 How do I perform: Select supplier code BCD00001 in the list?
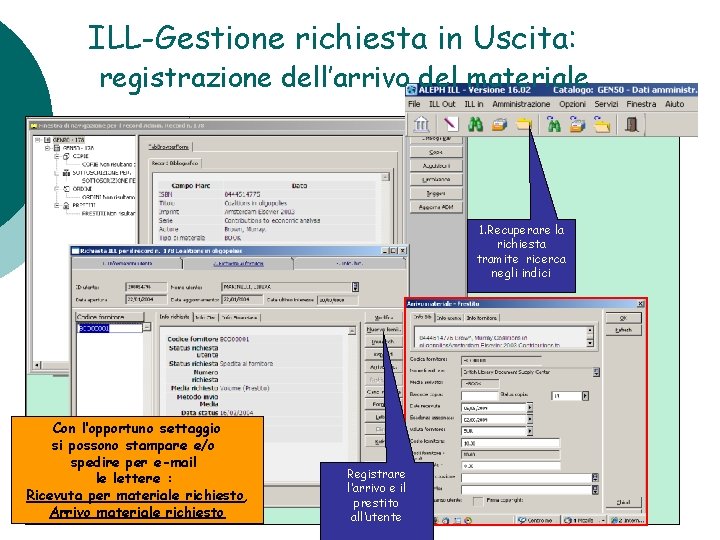point(110,328)
